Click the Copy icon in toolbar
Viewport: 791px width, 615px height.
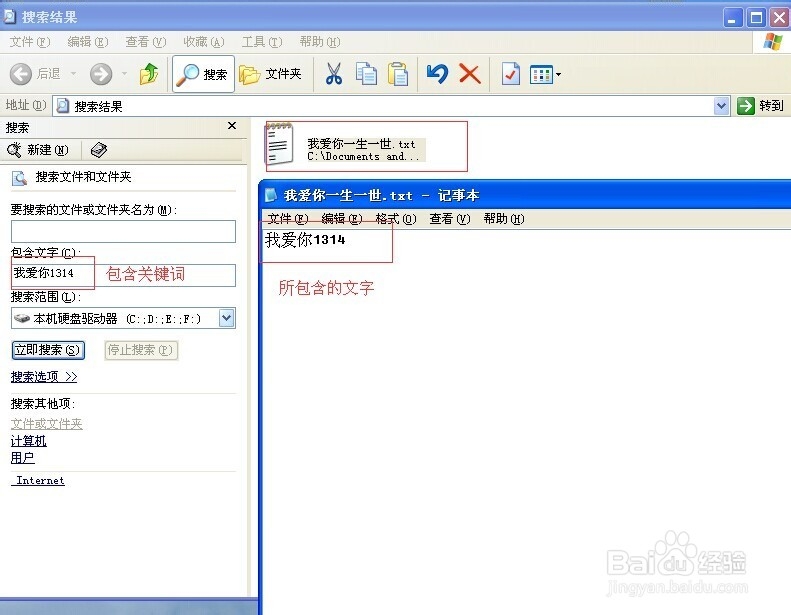[366, 74]
